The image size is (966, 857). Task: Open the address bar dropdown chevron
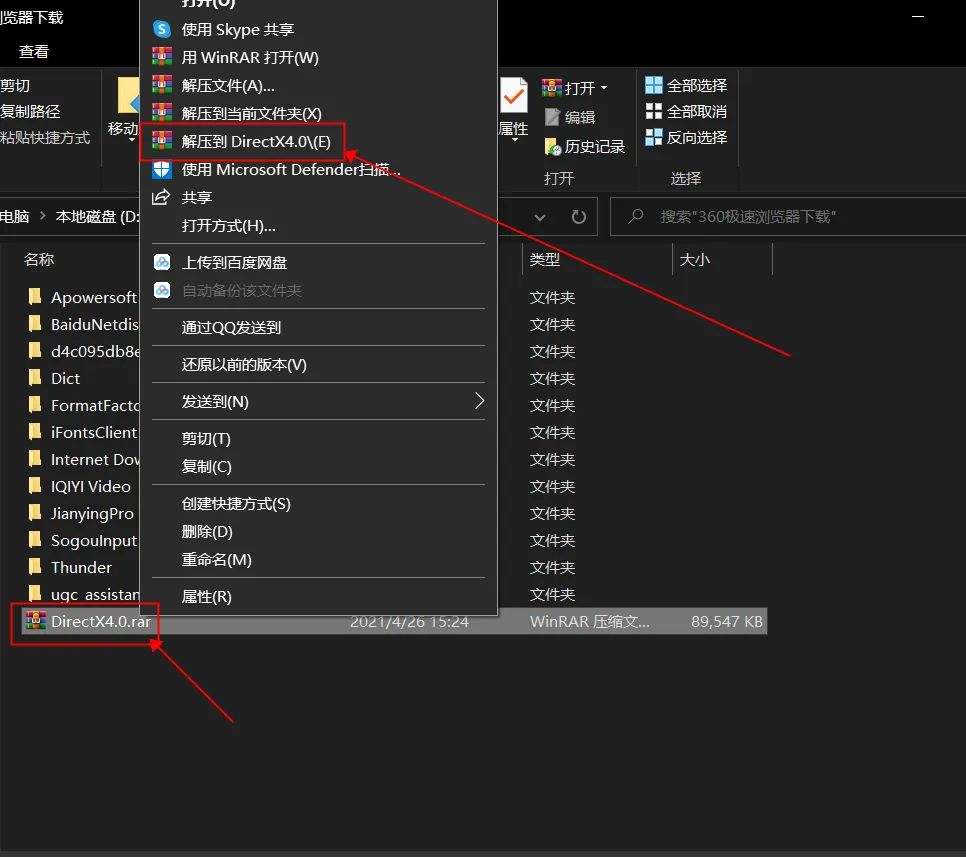(x=540, y=216)
